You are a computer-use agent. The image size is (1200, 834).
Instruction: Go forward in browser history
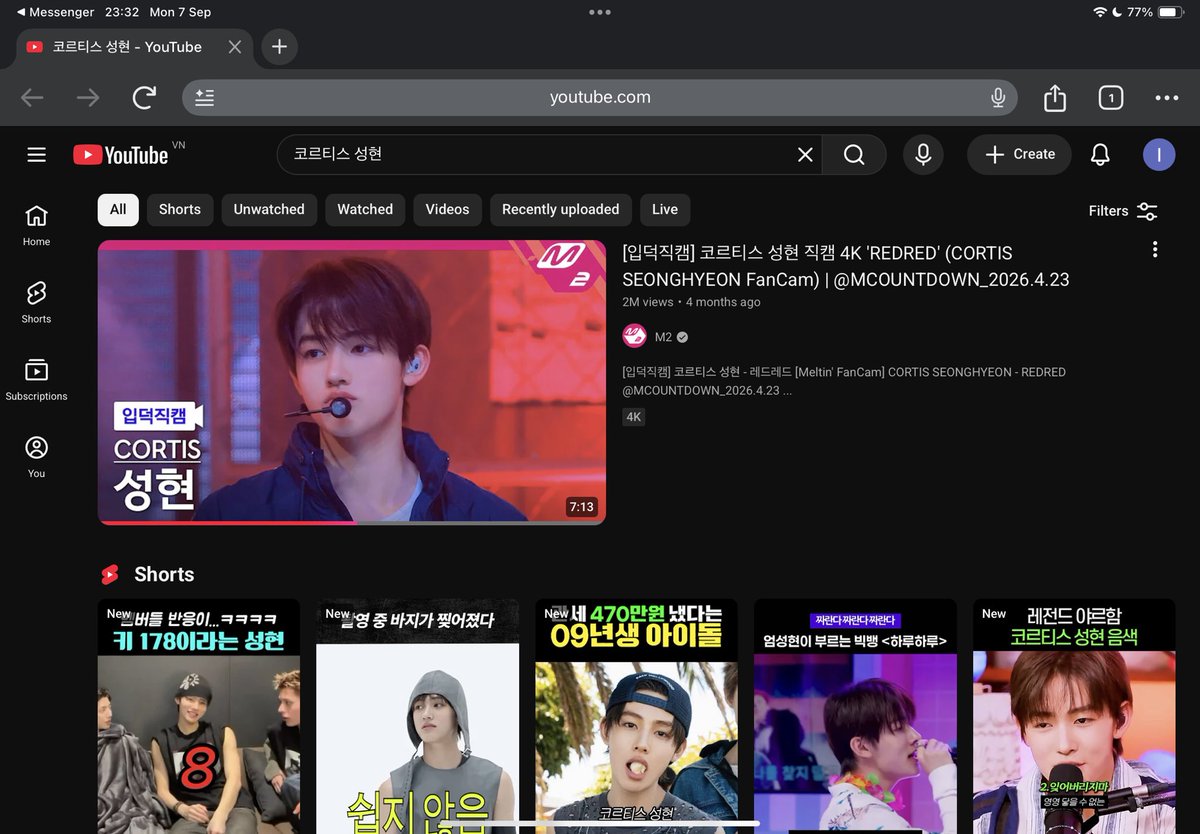88,97
